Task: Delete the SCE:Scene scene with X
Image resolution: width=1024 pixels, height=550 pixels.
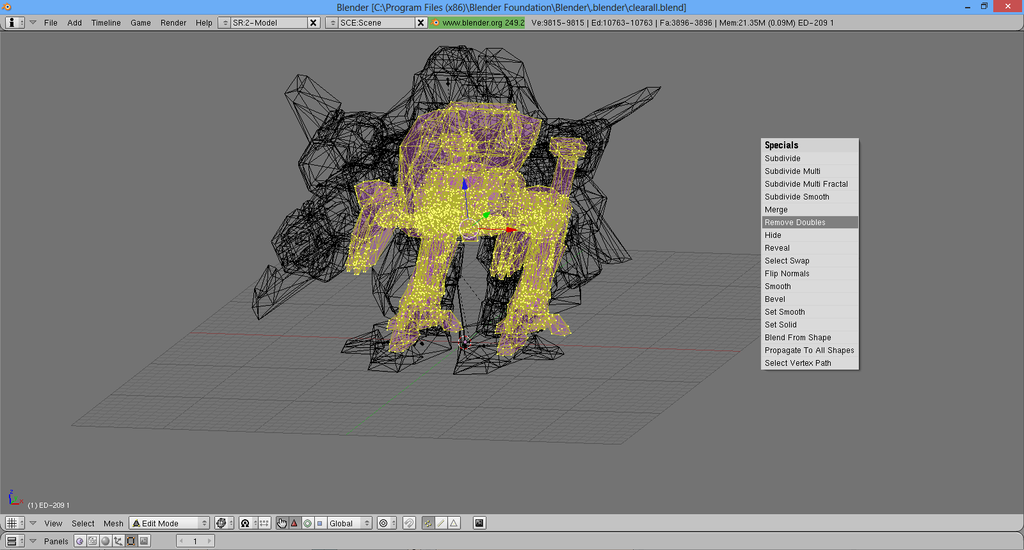Action: click(421, 23)
